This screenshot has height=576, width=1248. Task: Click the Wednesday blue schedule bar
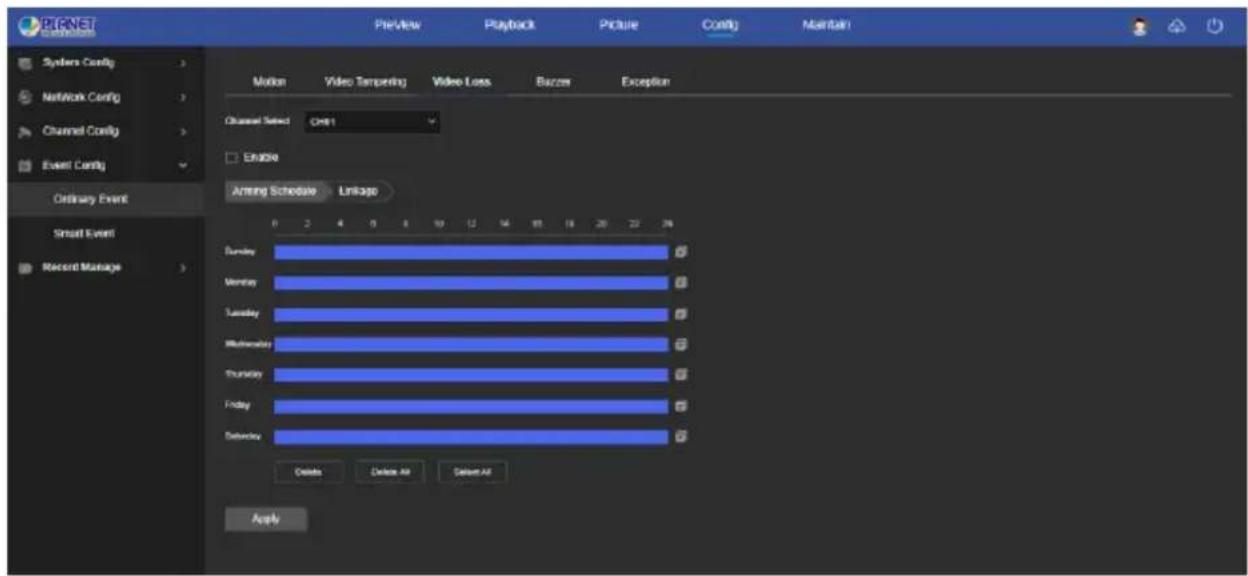tap(471, 345)
